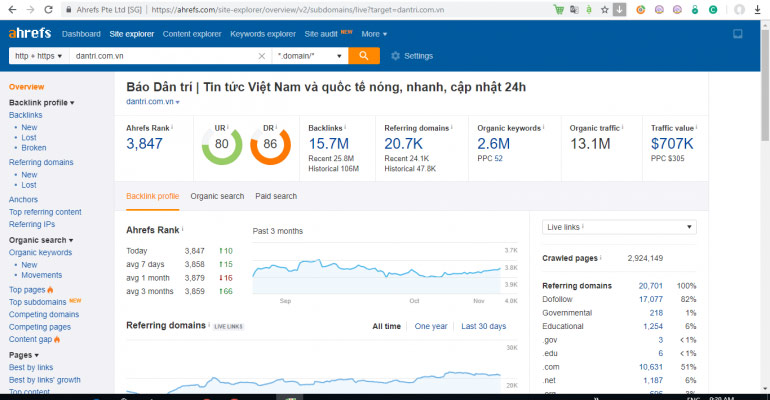Click the green 'C' circle extension icon
This screenshot has height=400, width=770.
click(x=713, y=10)
